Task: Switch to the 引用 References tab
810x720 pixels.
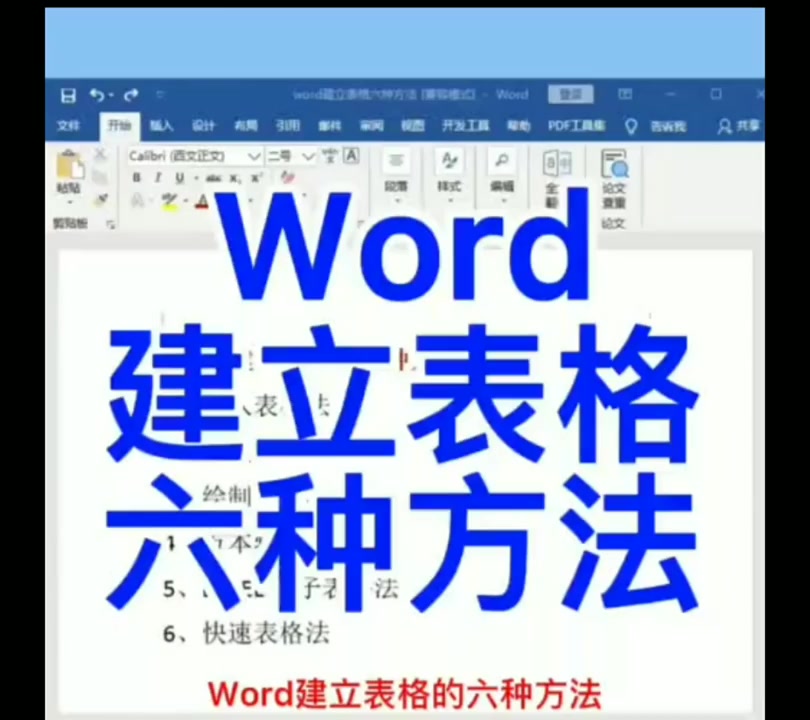Action: pyautogui.click(x=287, y=126)
